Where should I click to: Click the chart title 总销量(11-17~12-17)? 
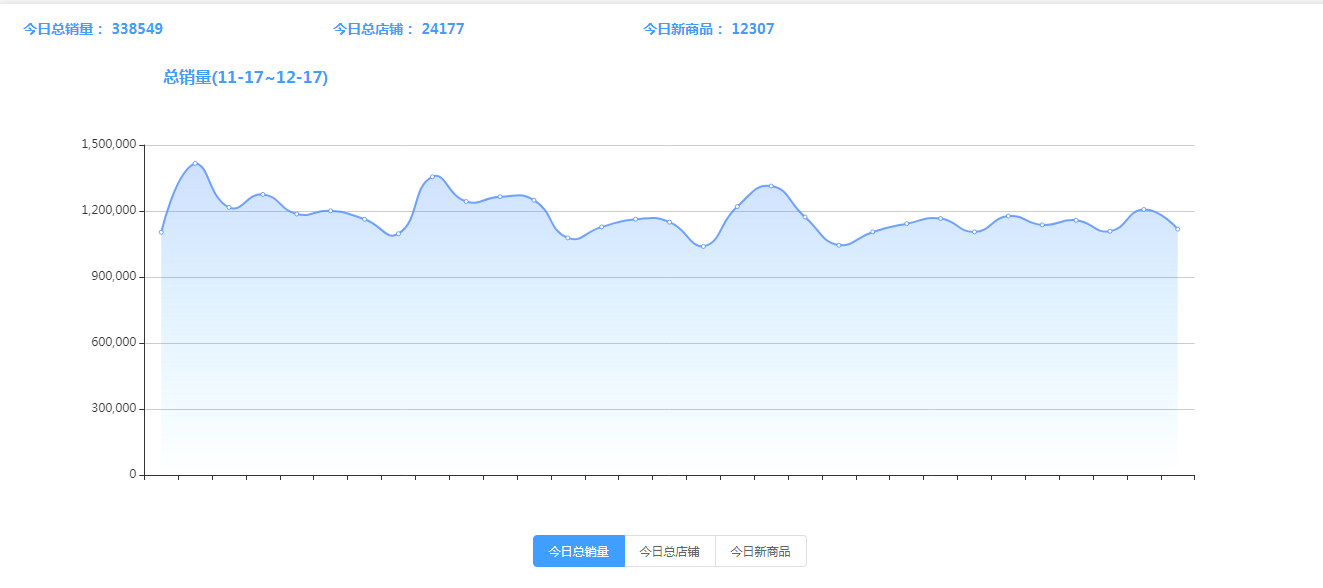(x=245, y=77)
